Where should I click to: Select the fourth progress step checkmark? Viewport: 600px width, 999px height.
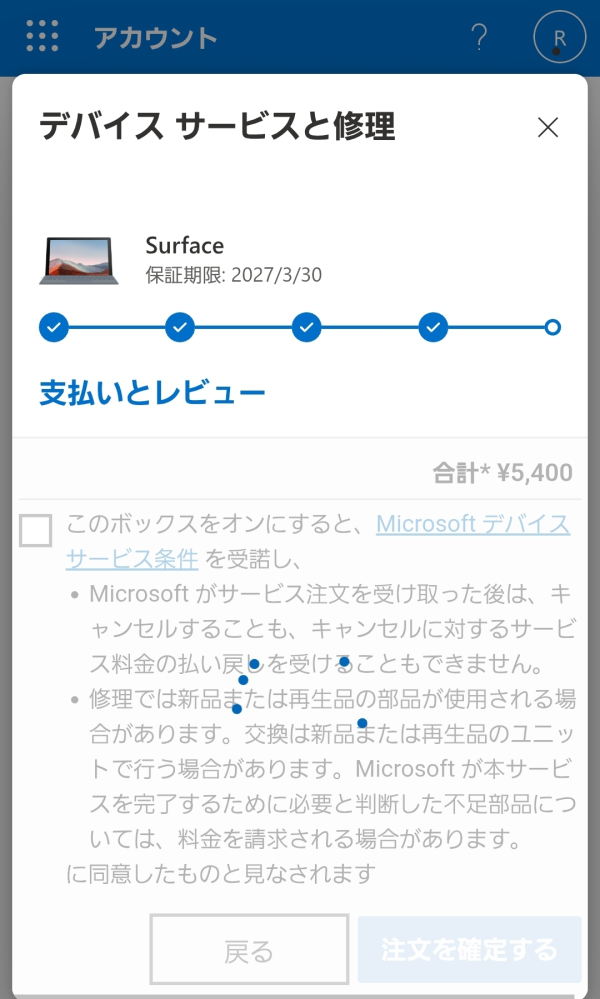click(x=432, y=327)
